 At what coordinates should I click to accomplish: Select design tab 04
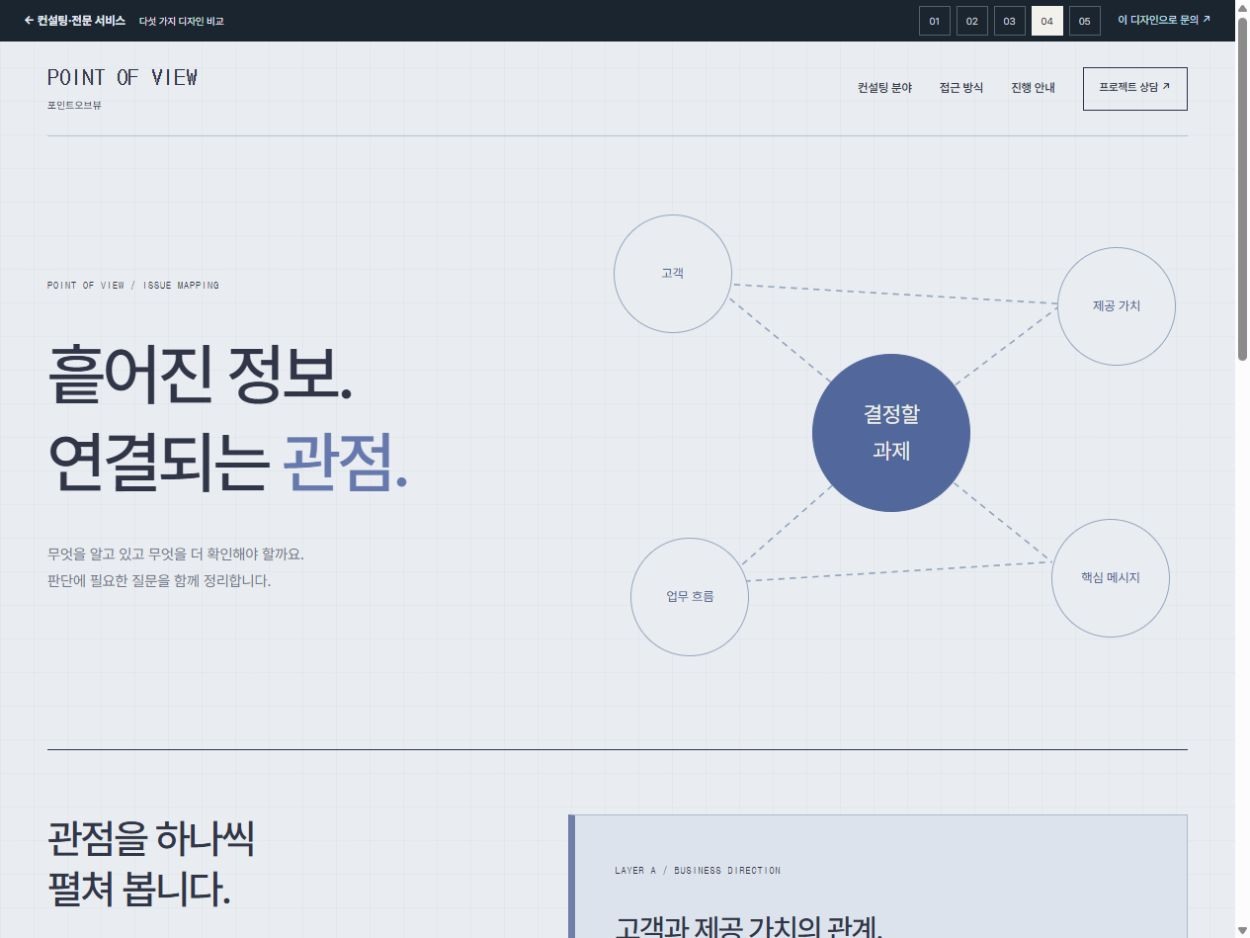pyautogui.click(x=1047, y=21)
